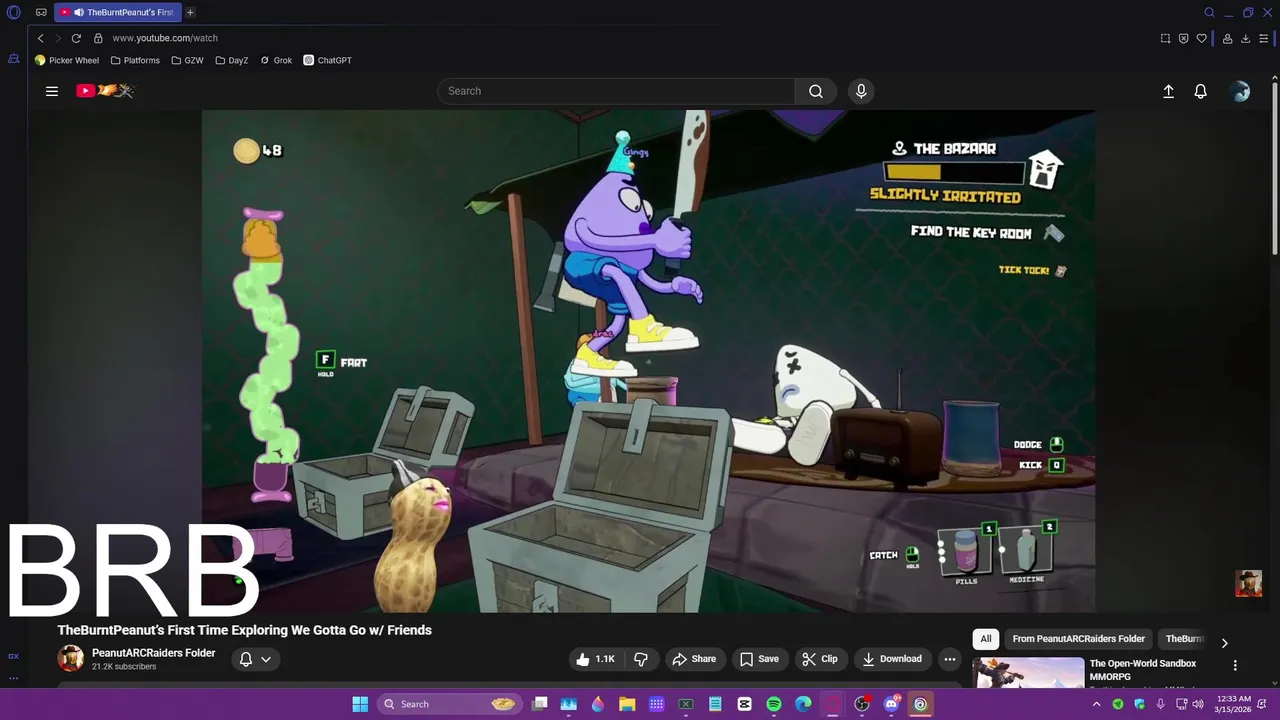Screen dimensions: 1280x720
Task: Click the Opera browser logo menu
Action: 14,13
